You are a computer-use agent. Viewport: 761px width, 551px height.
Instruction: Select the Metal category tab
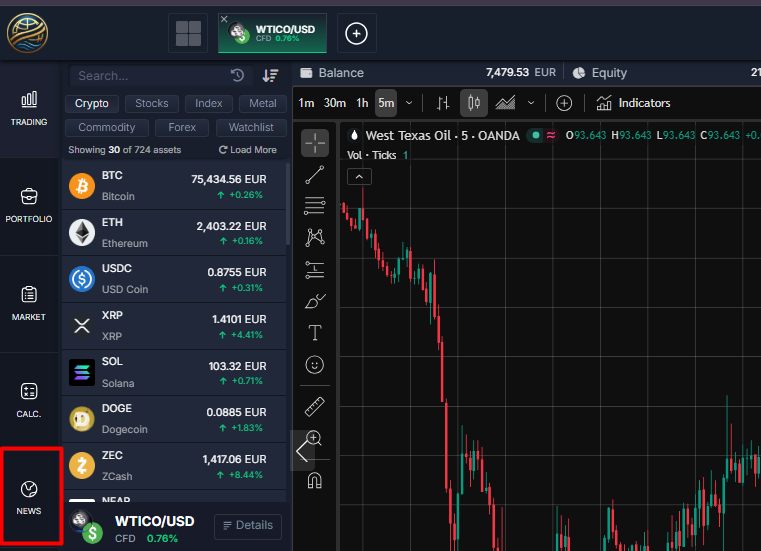tap(263, 103)
